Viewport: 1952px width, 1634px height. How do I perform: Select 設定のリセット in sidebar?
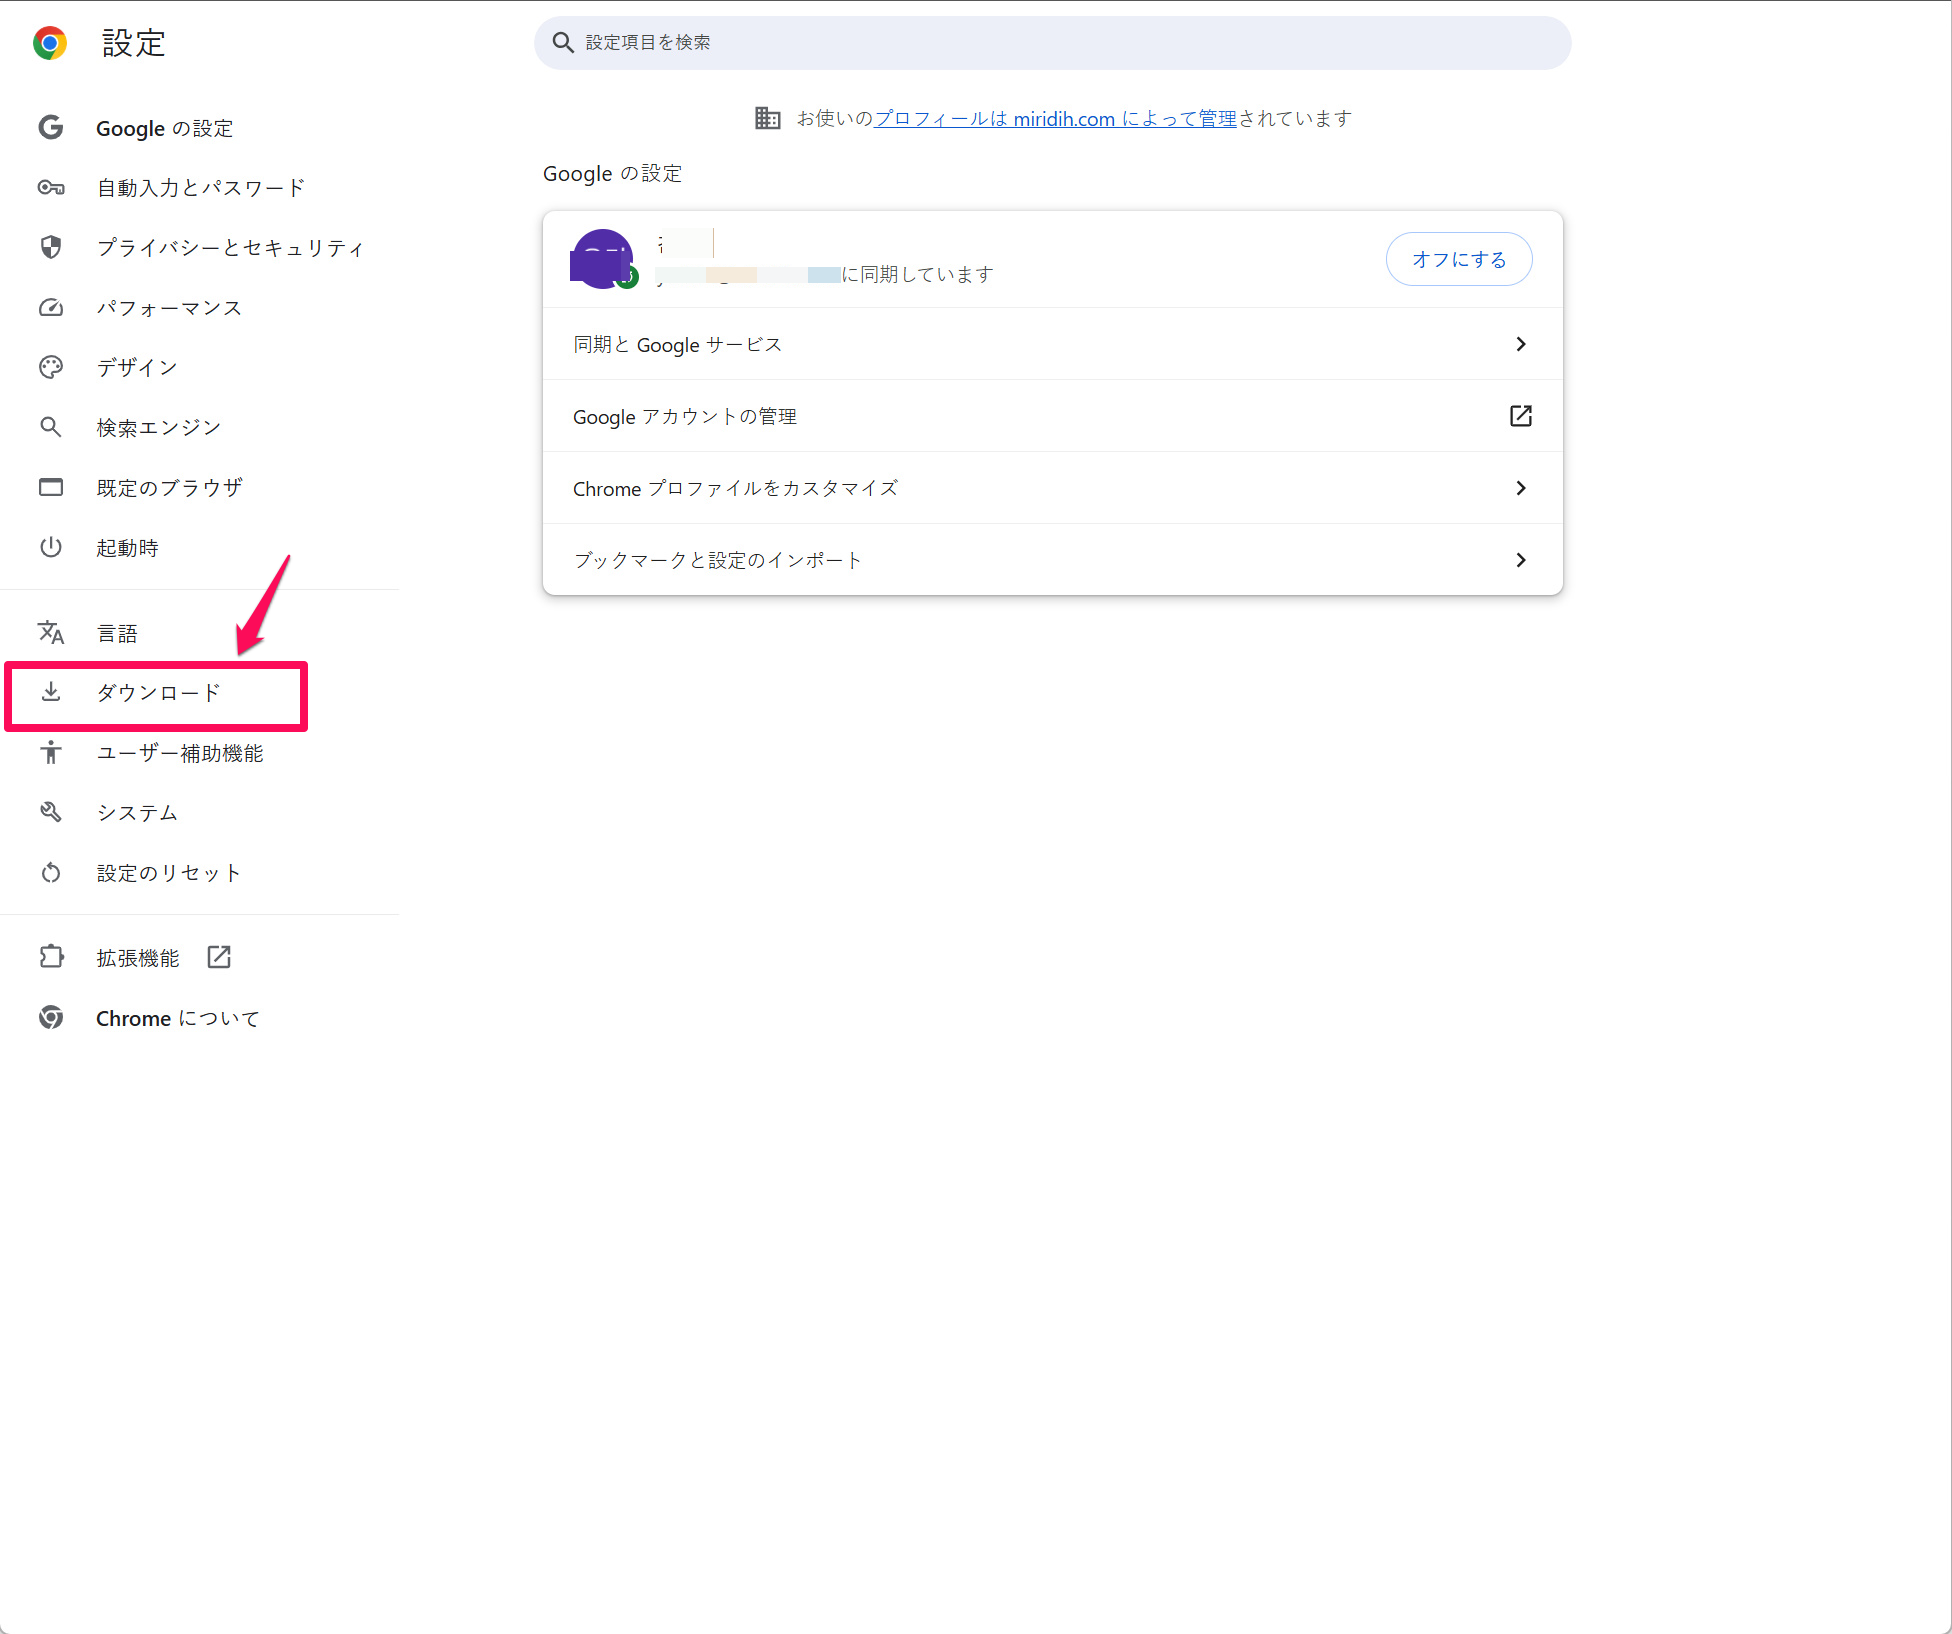click(168, 873)
